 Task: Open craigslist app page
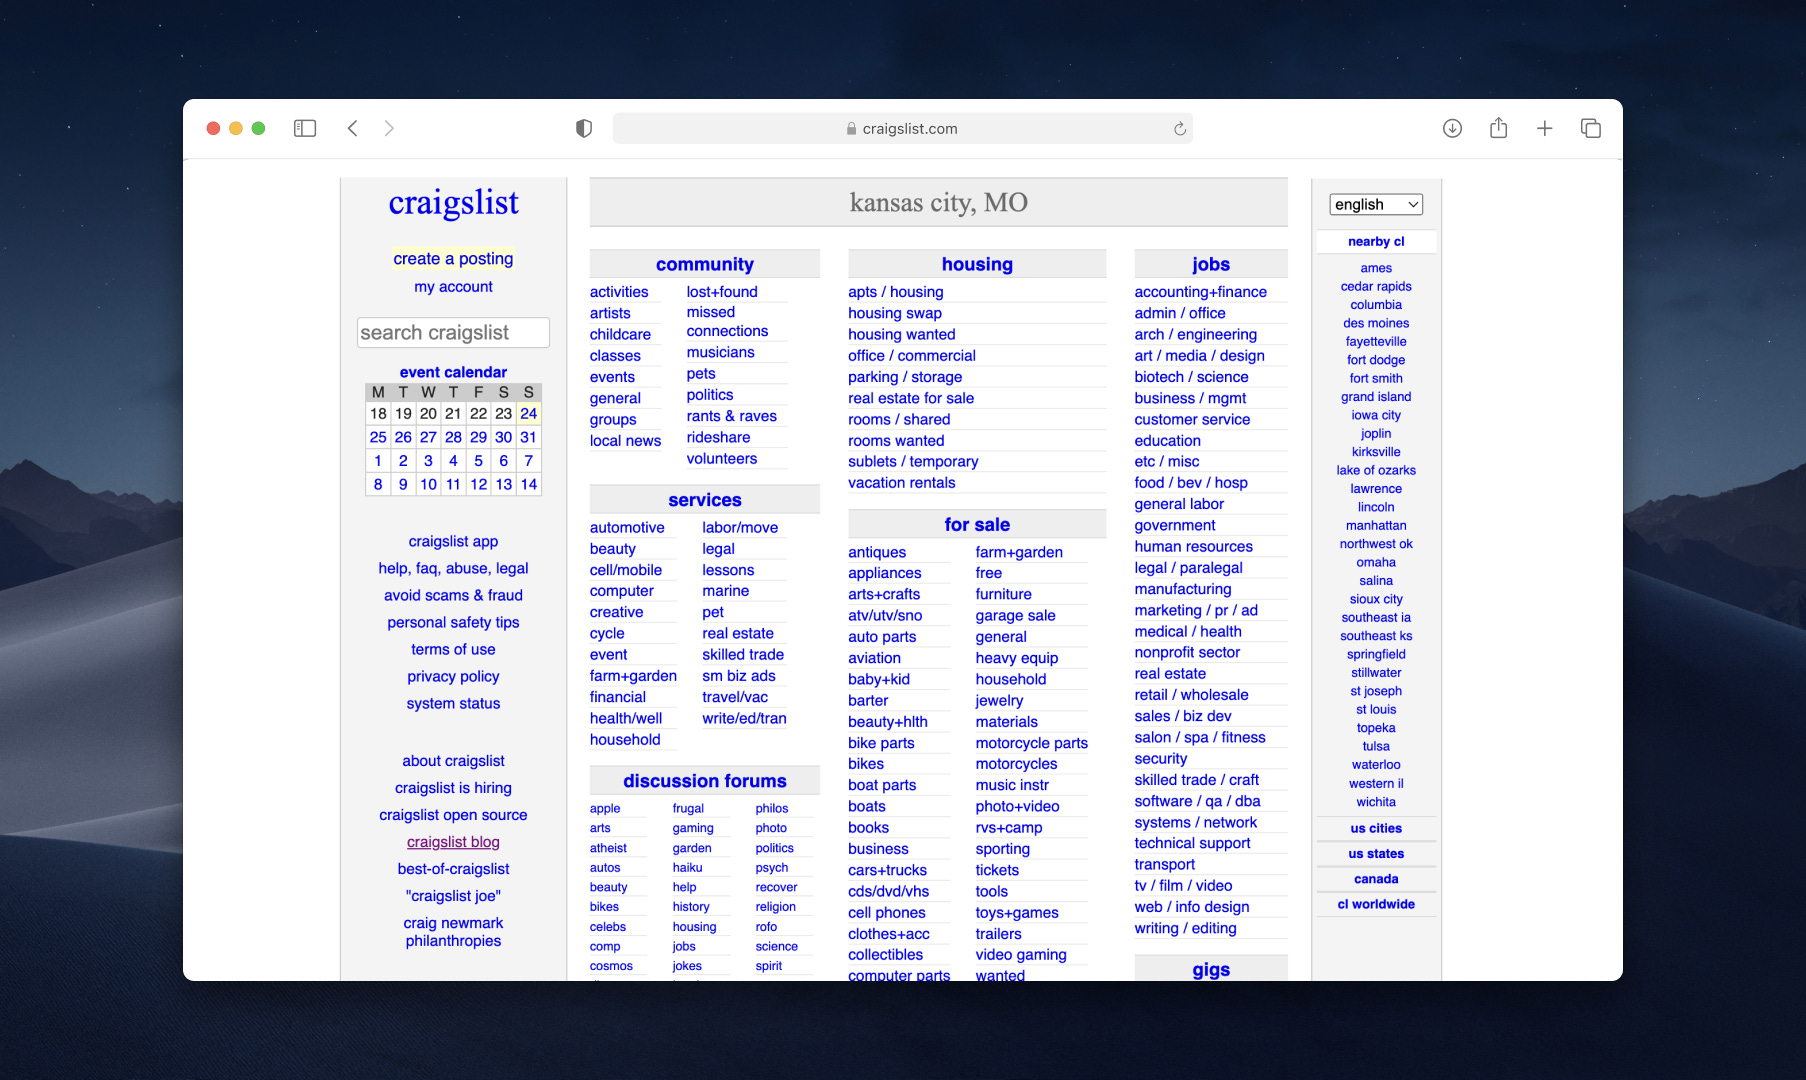[x=453, y=541]
